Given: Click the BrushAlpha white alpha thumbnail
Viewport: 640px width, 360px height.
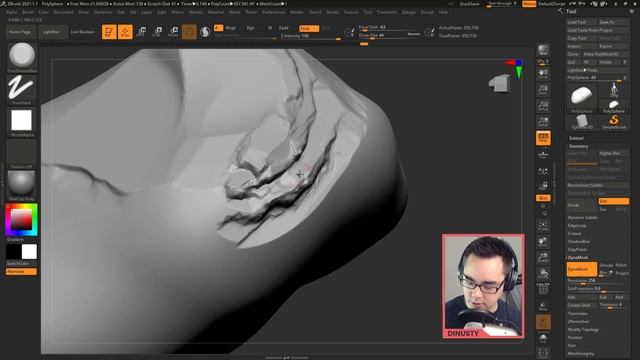Looking at the screenshot, I should [22, 121].
